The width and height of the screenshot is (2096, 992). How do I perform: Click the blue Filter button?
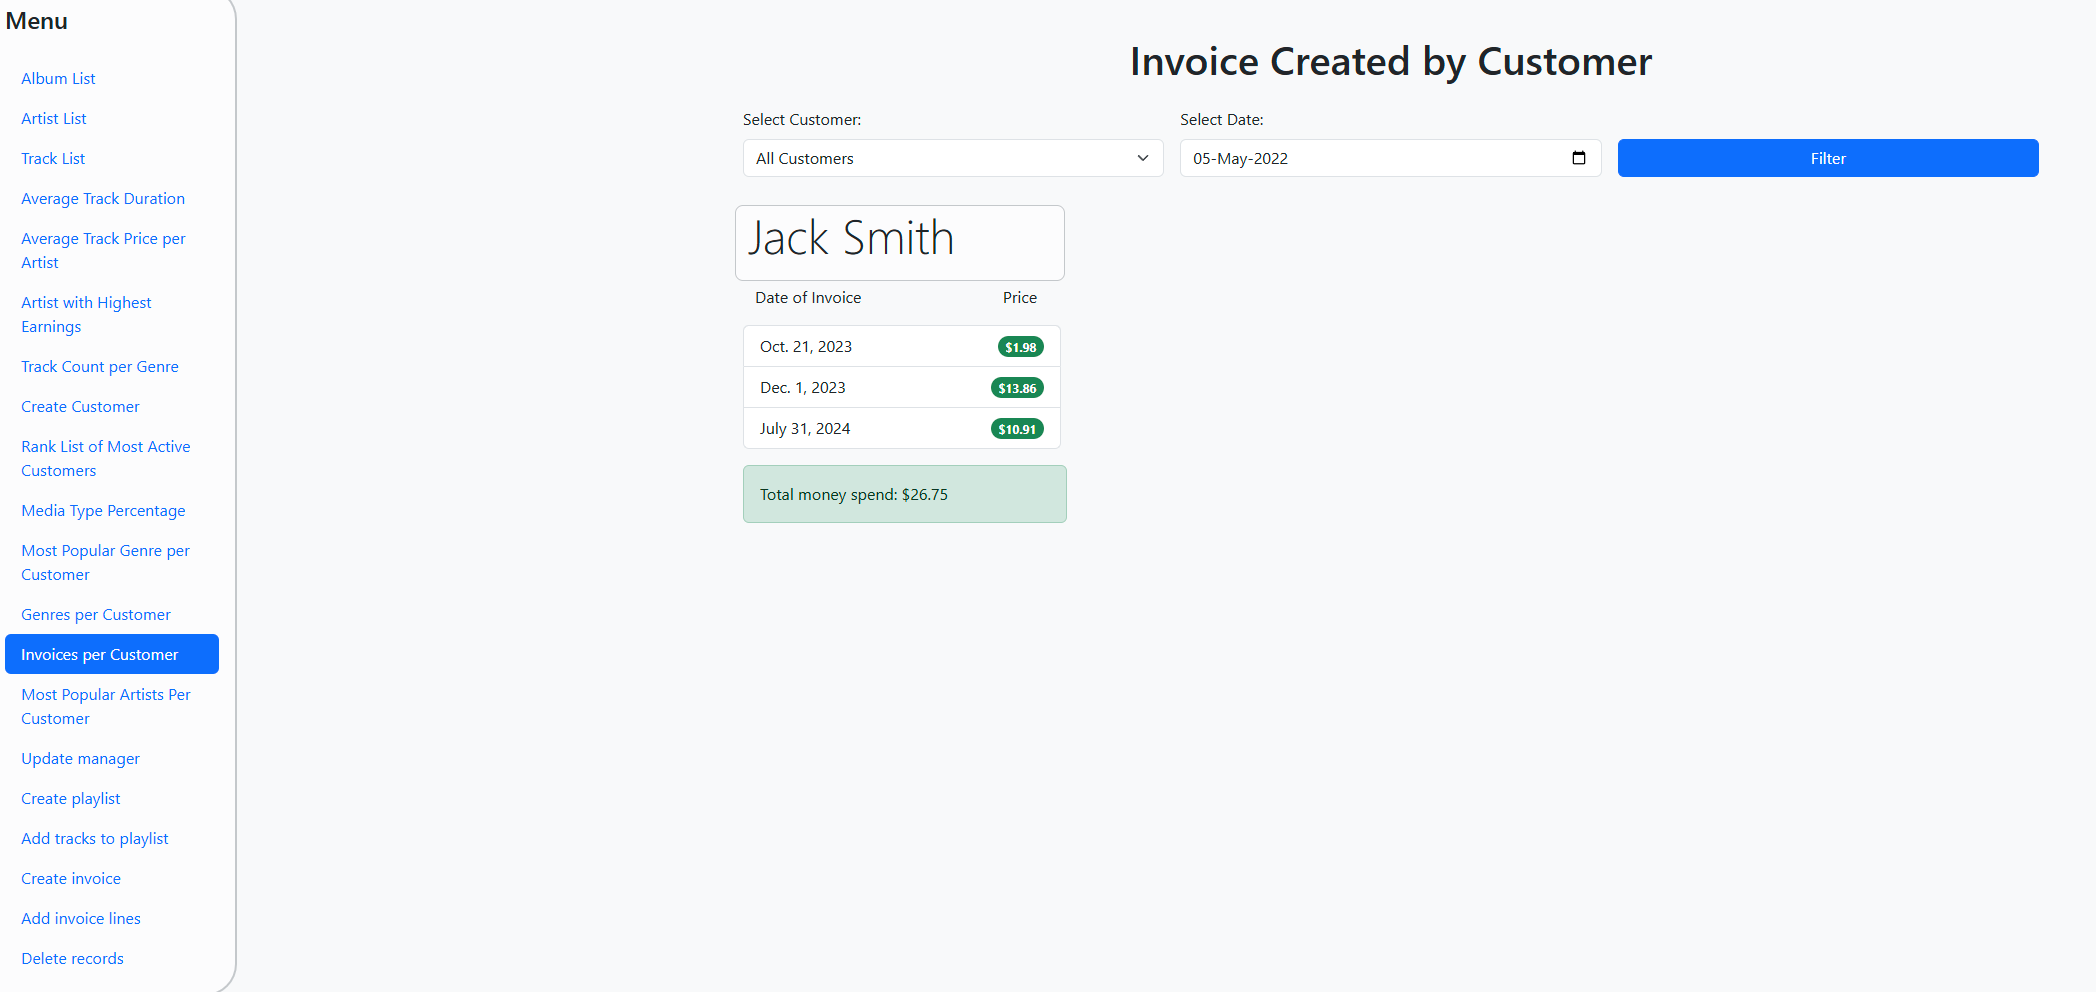point(1827,158)
